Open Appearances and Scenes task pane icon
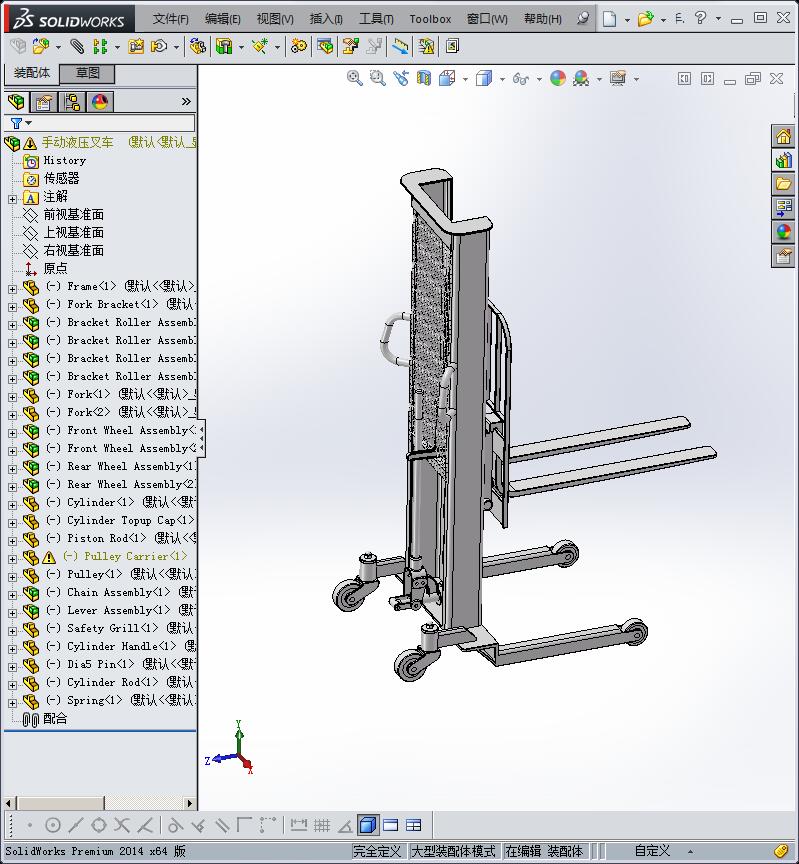Viewport: 799px width, 864px height. click(x=783, y=231)
